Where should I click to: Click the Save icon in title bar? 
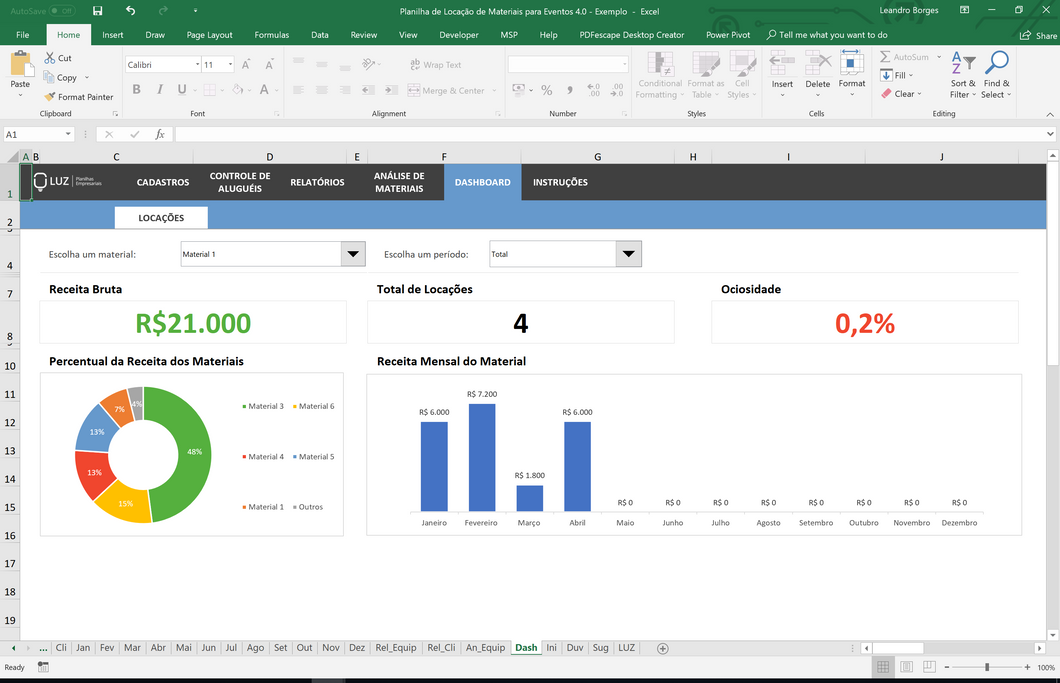(97, 10)
